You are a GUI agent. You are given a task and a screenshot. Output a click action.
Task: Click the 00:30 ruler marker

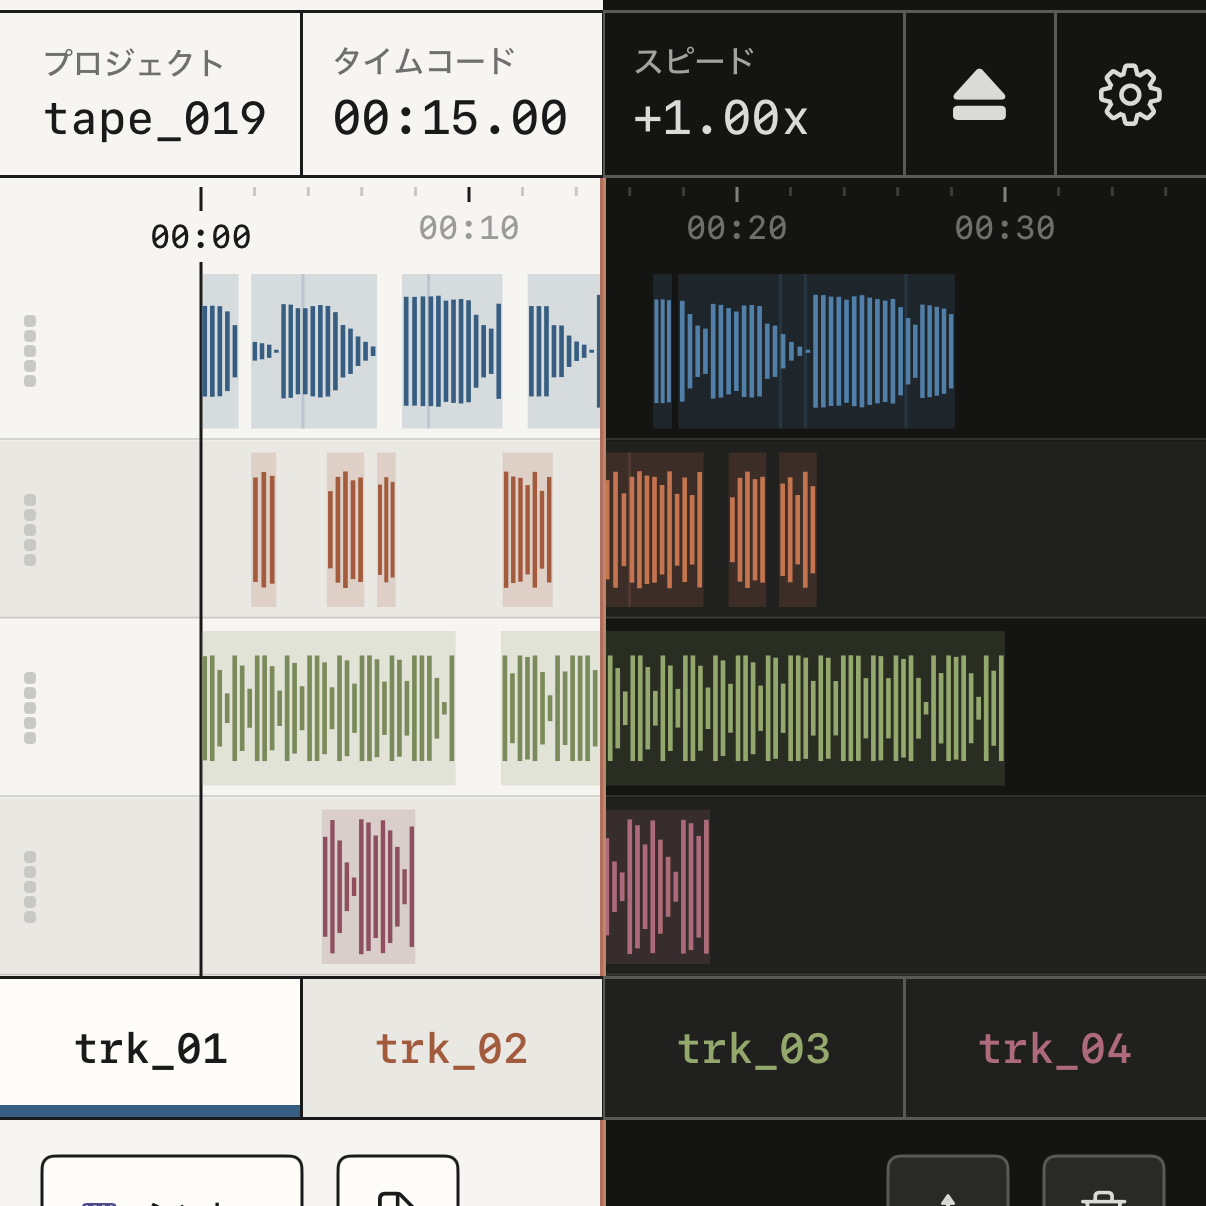[x=1005, y=228]
